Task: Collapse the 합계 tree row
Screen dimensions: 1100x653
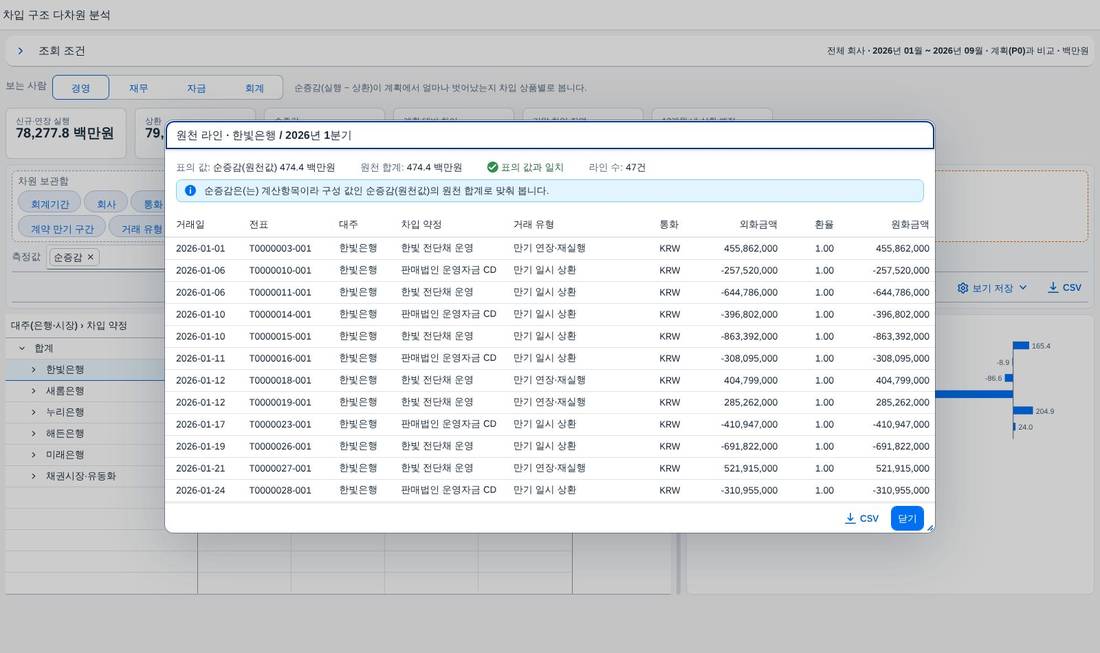Action: click(22, 348)
